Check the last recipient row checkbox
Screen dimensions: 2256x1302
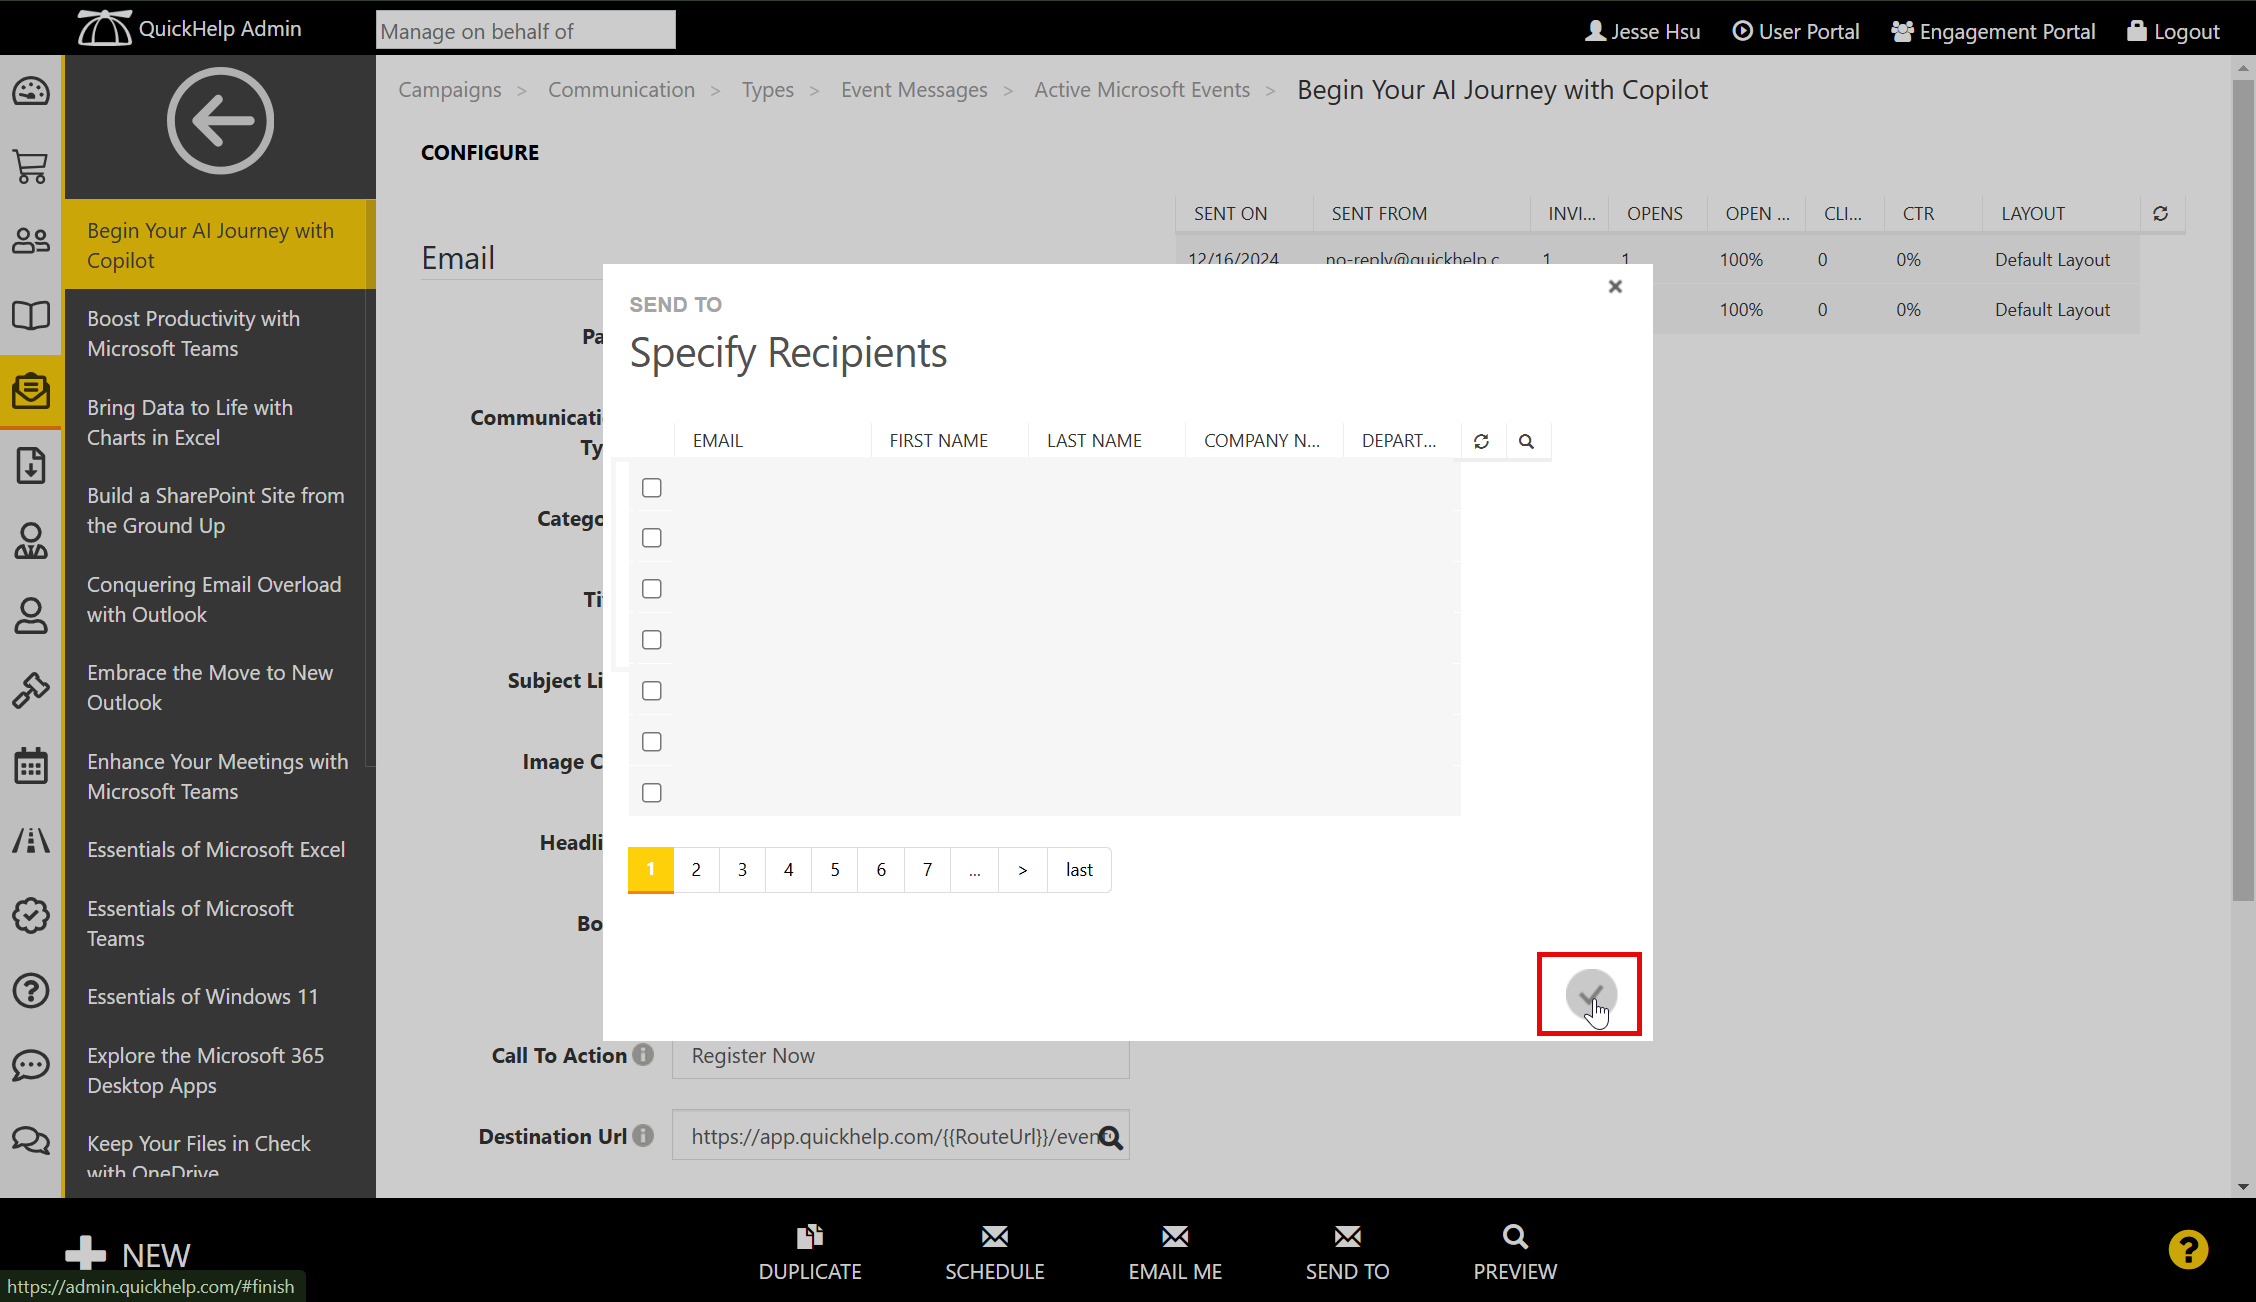click(x=652, y=793)
